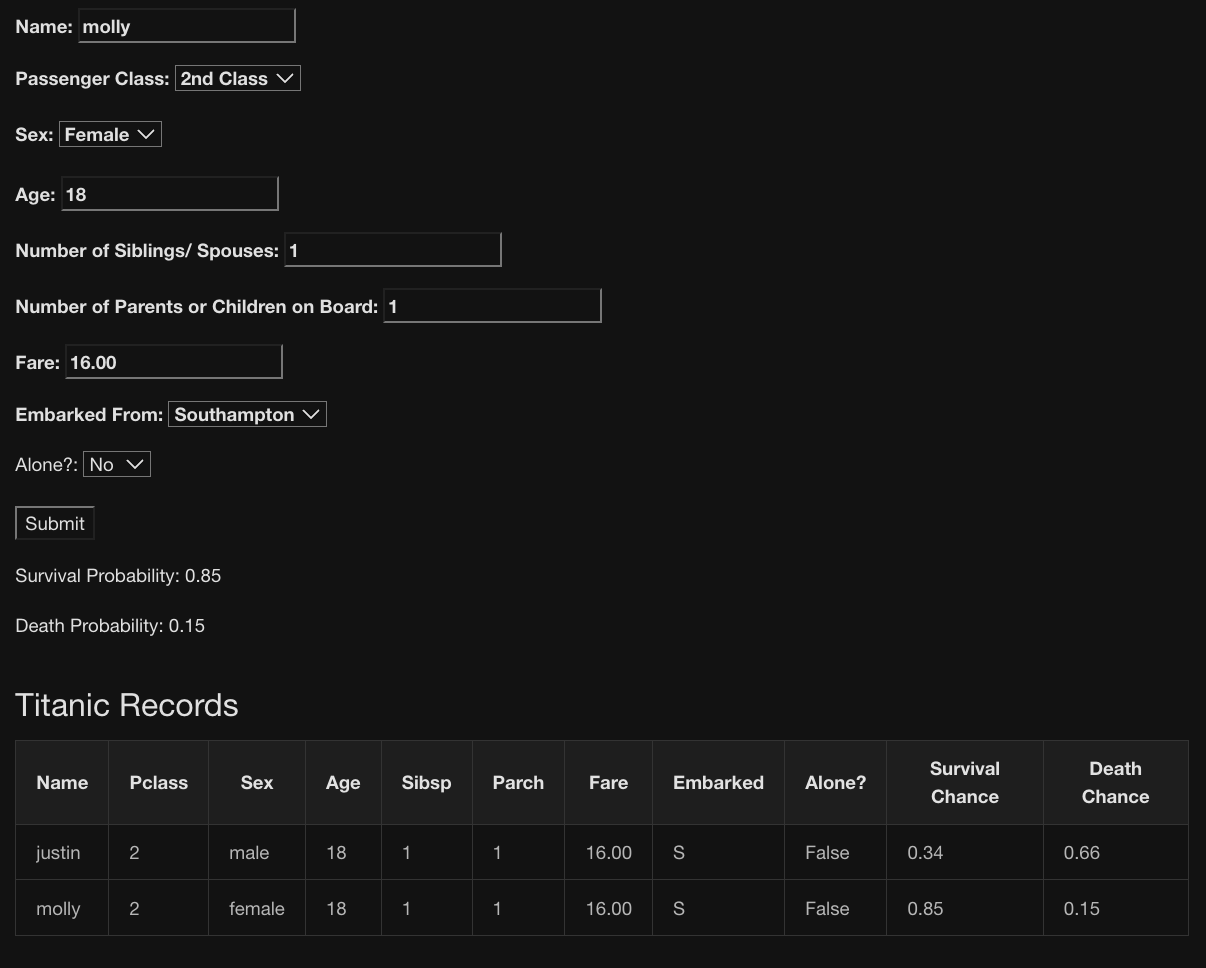Click the Parents or Children on Board field
The height and width of the screenshot is (968, 1206).
coord(492,306)
